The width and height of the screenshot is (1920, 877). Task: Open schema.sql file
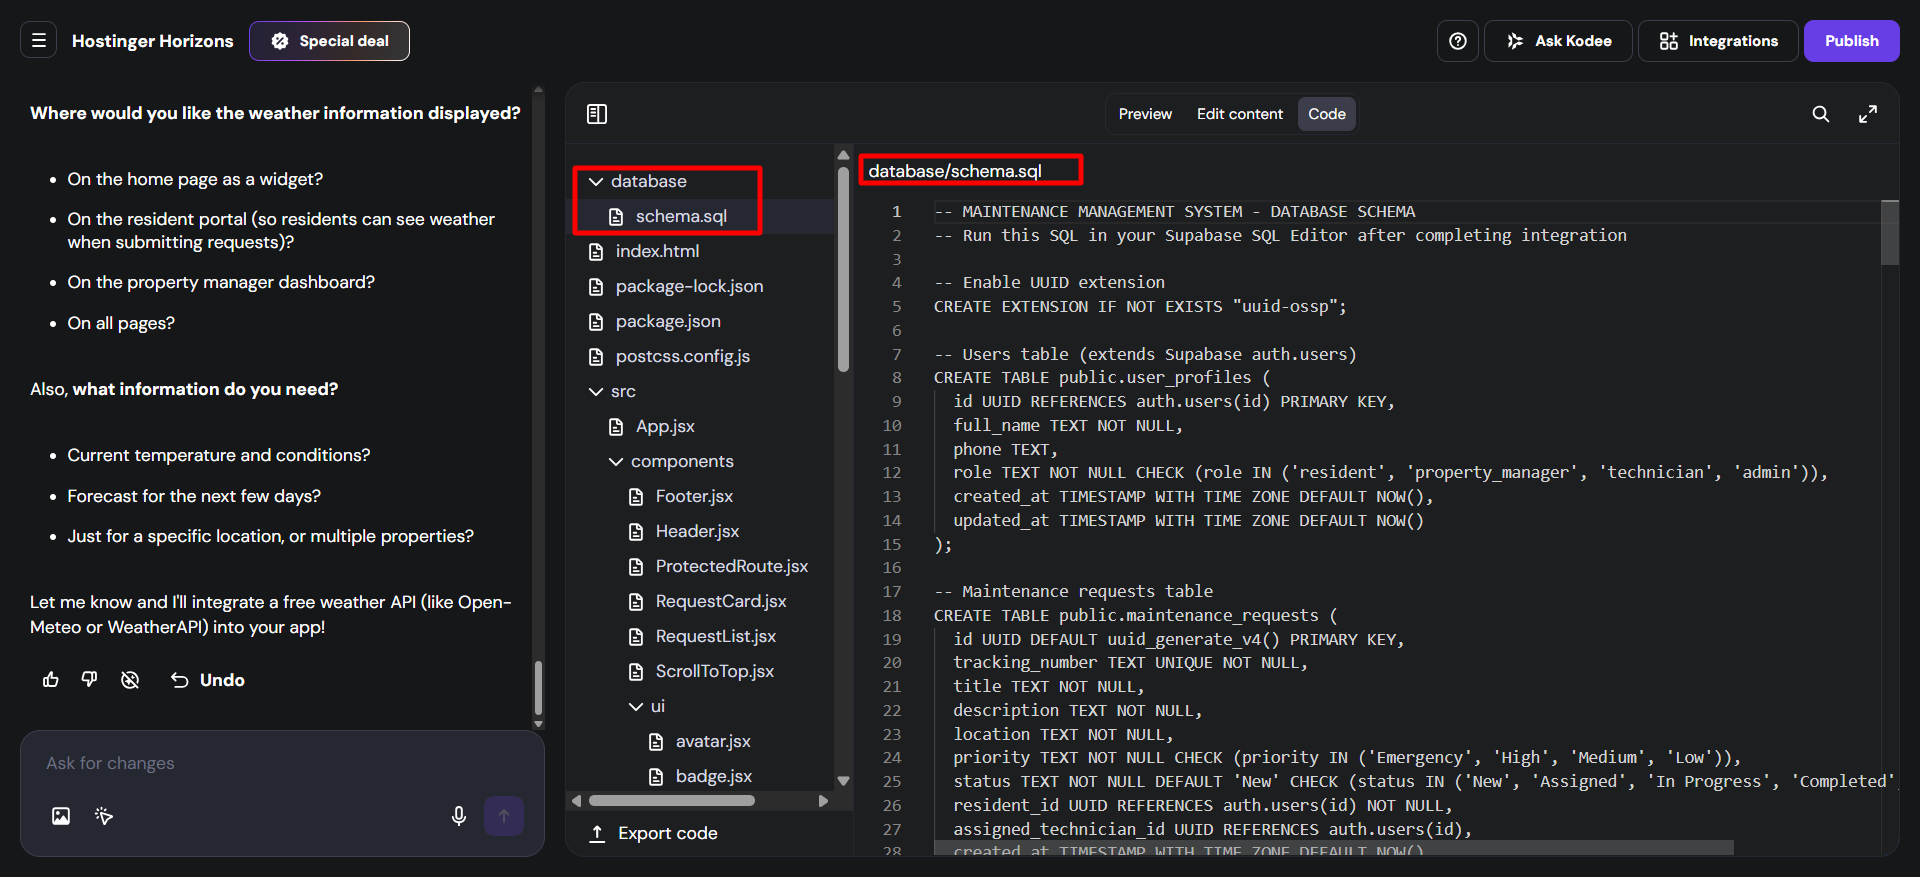coord(680,216)
